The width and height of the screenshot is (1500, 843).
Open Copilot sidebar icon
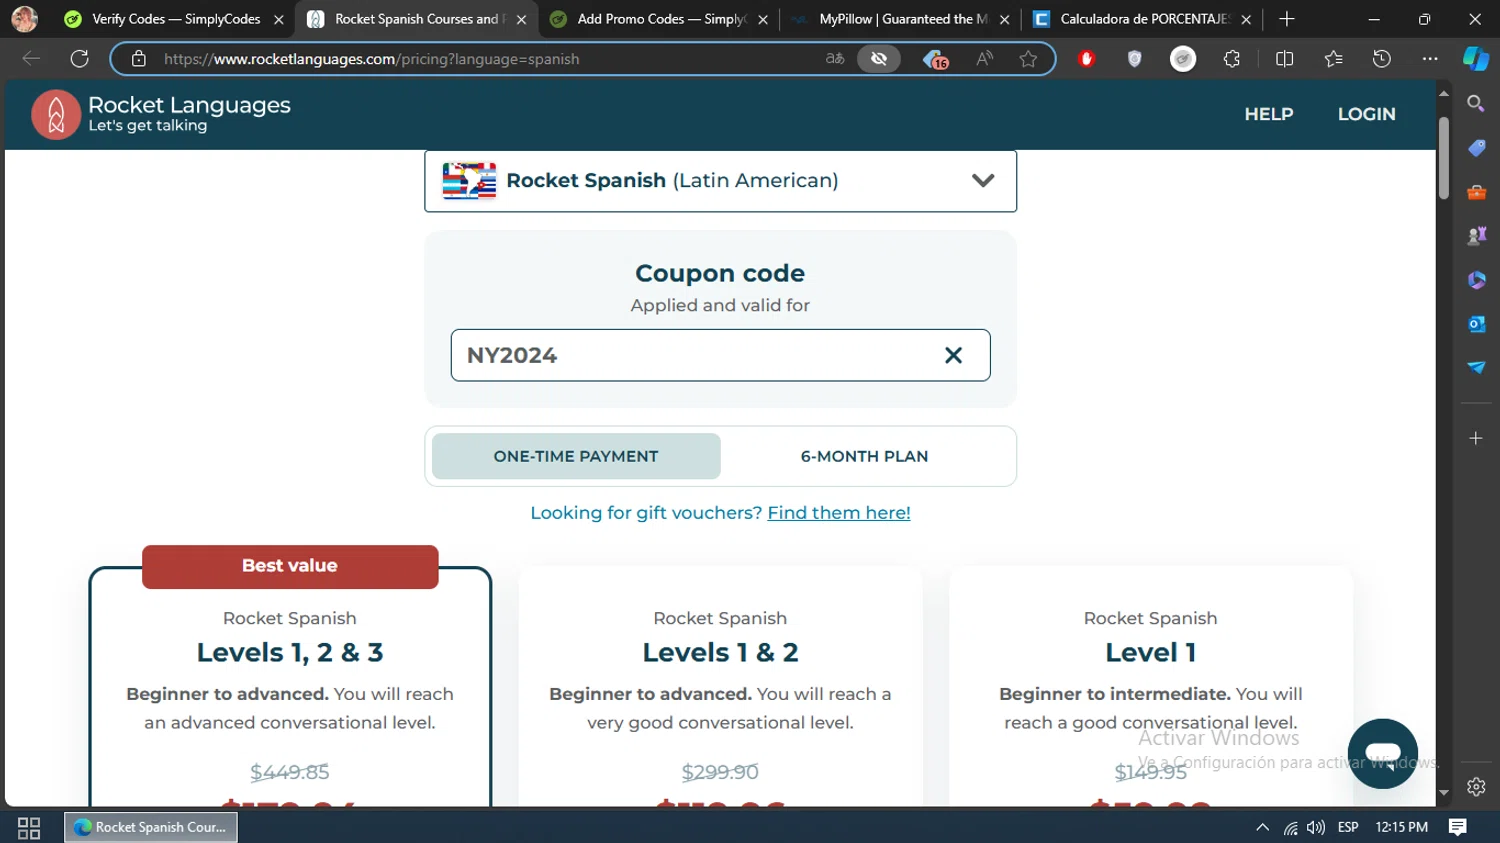point(1476,59)
